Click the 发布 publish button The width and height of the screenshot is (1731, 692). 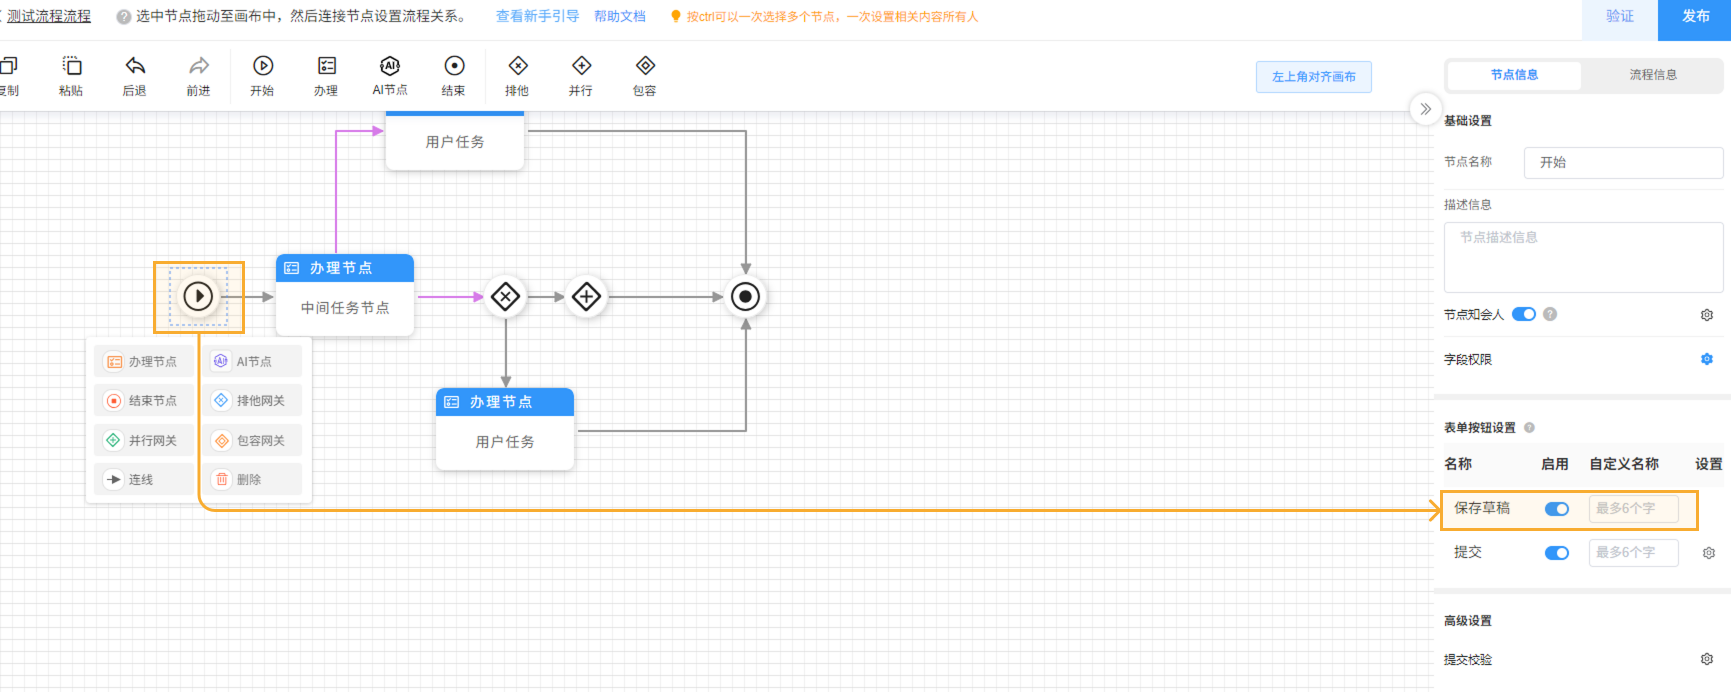(x=1695, y=17)
